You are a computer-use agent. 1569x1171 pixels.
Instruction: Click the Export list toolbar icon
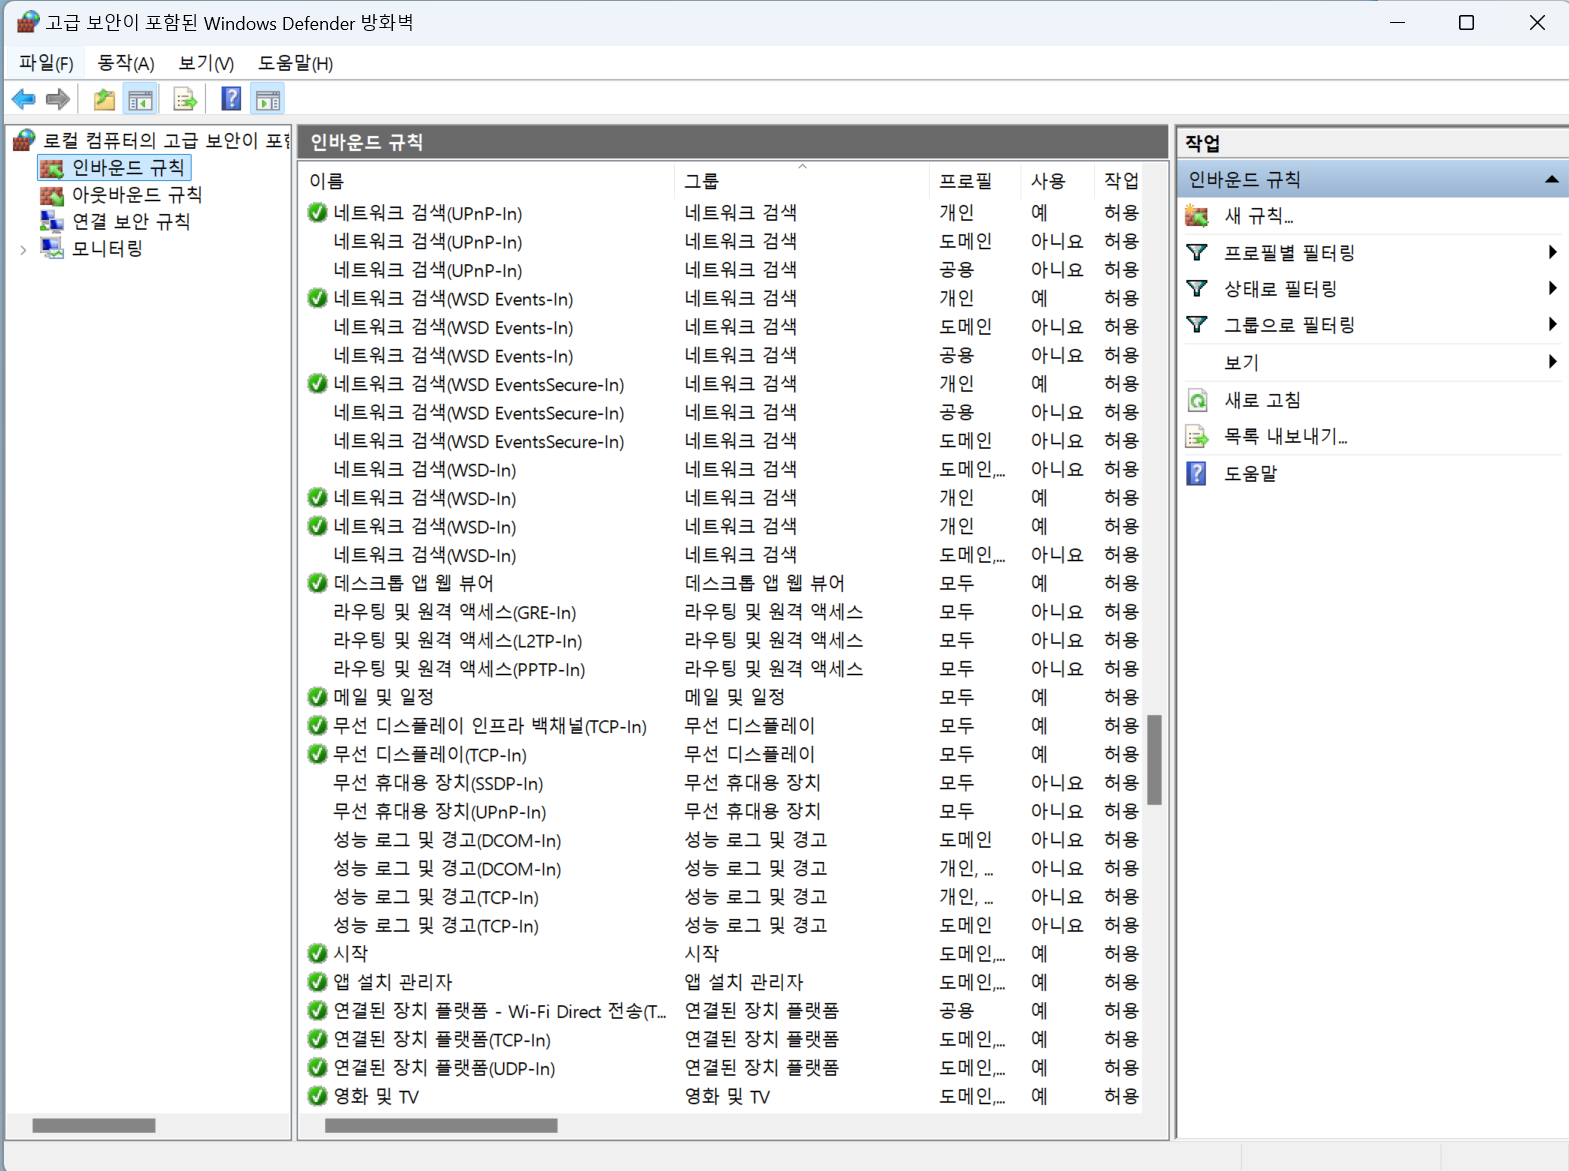click(185, 99)
